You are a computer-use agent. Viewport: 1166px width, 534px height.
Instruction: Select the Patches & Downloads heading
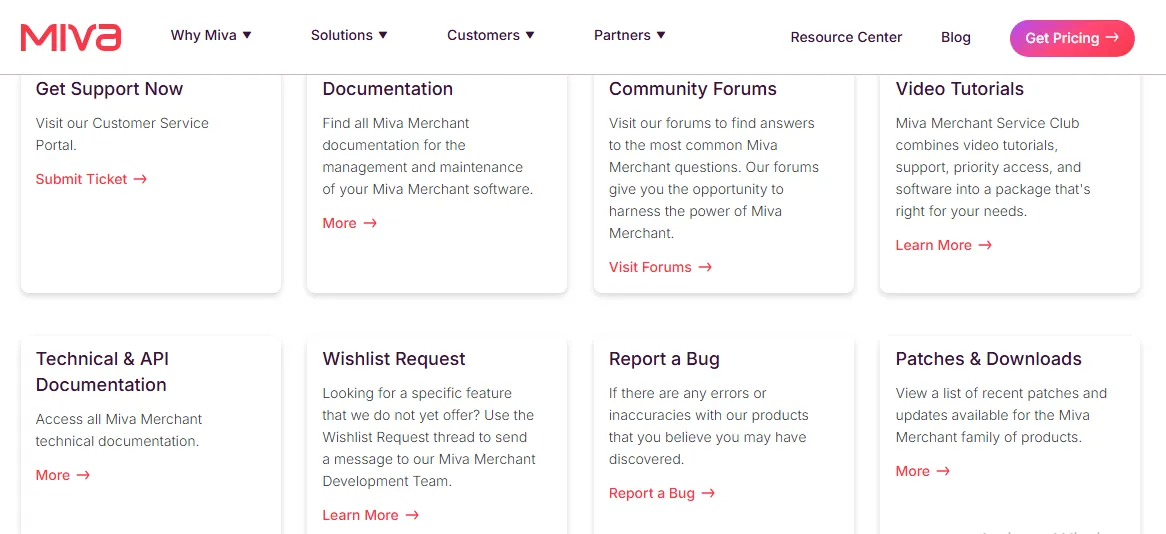point(988,359)
